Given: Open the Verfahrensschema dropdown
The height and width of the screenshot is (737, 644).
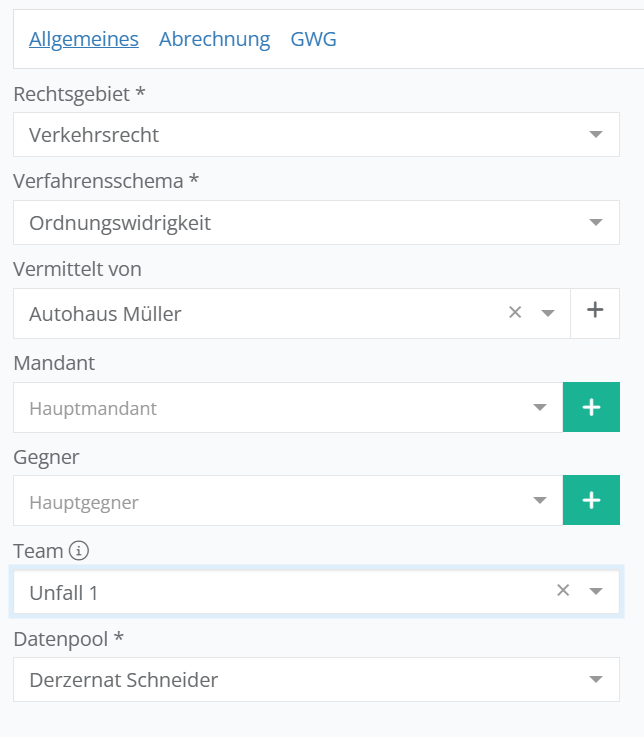Looking at the screenshot, I should [596, 223].
